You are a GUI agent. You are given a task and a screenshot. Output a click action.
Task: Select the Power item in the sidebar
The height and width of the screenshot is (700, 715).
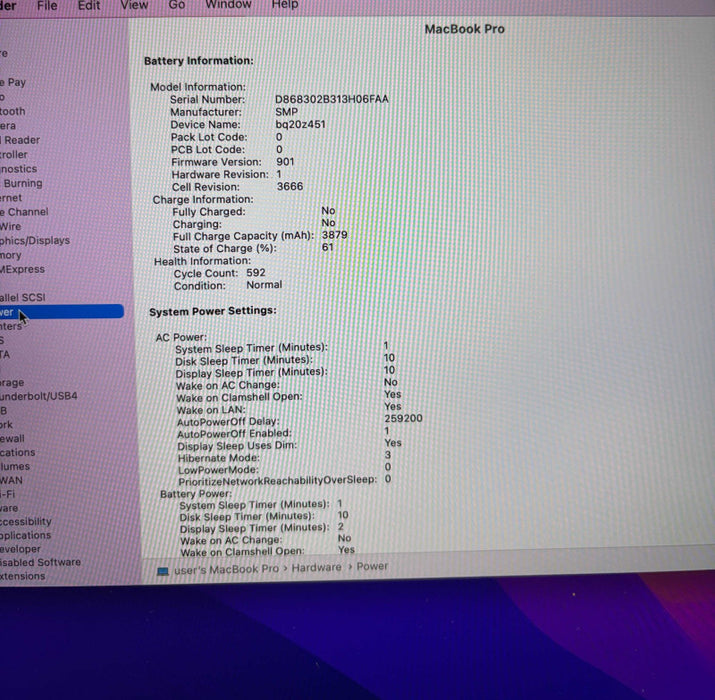tap(62, 311)
